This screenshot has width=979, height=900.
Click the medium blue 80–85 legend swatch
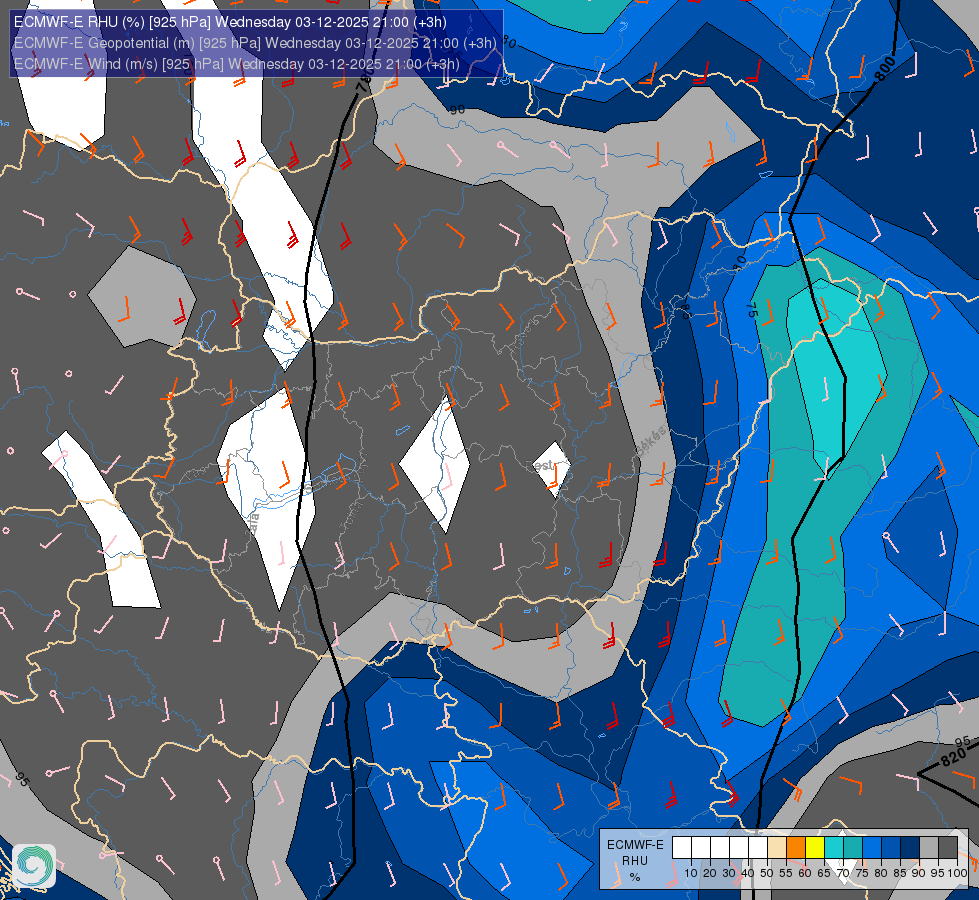point(891,848)
